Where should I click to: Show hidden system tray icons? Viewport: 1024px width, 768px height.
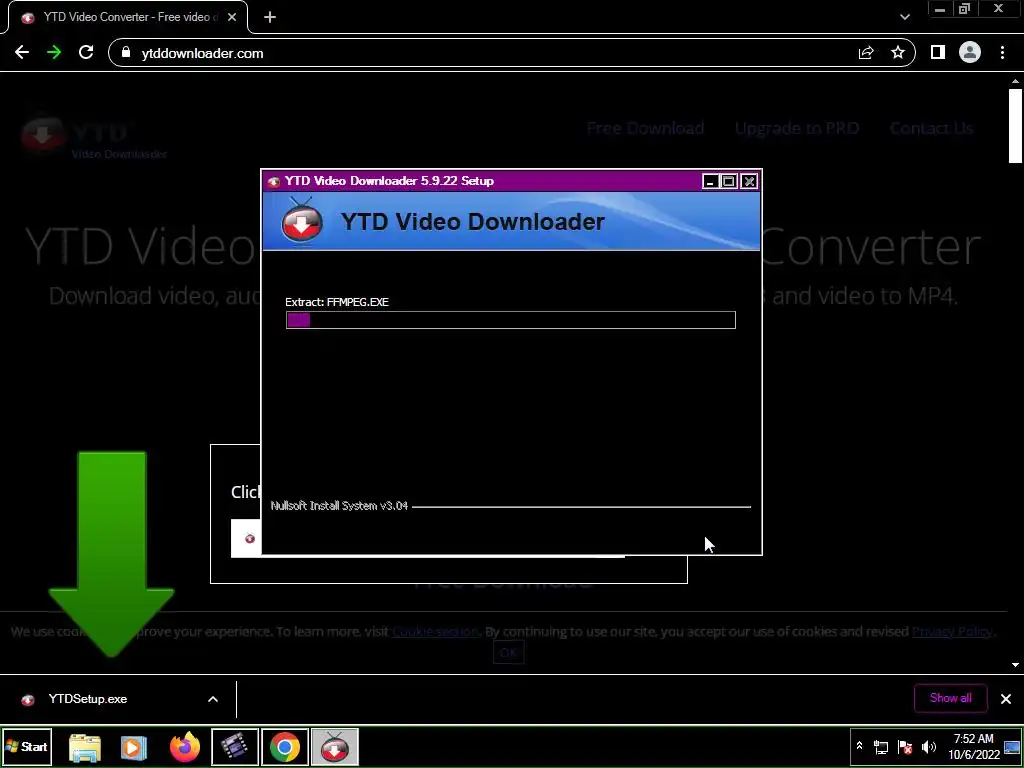tap(859, 746)
